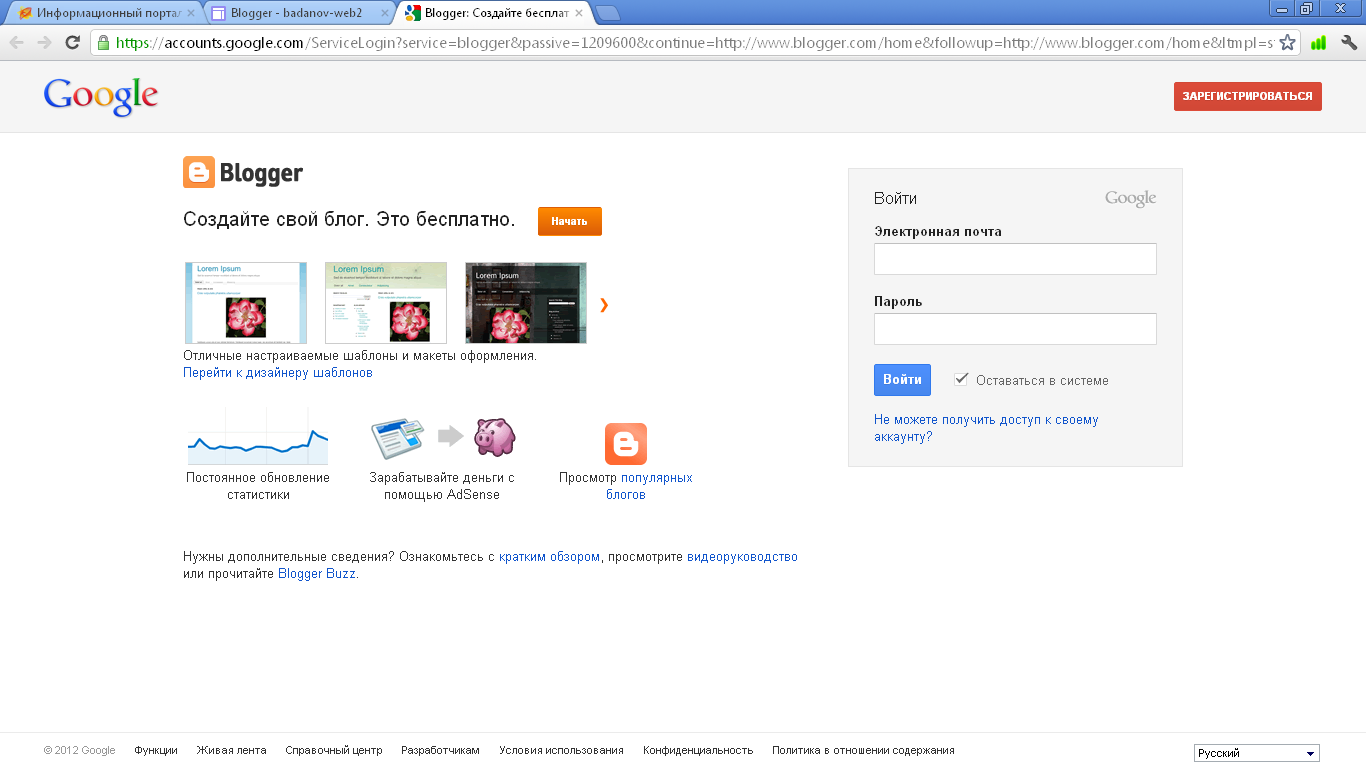Open Функции footer link
1366x768 pixels.
tap(156, 750)
